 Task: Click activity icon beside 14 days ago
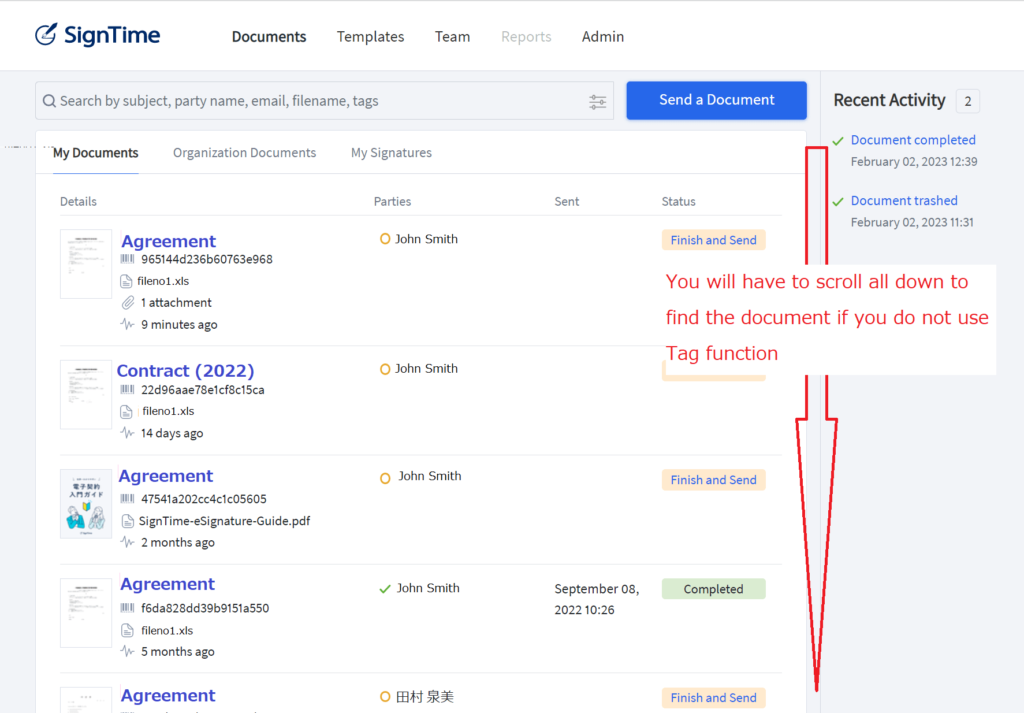click(127, 433)
